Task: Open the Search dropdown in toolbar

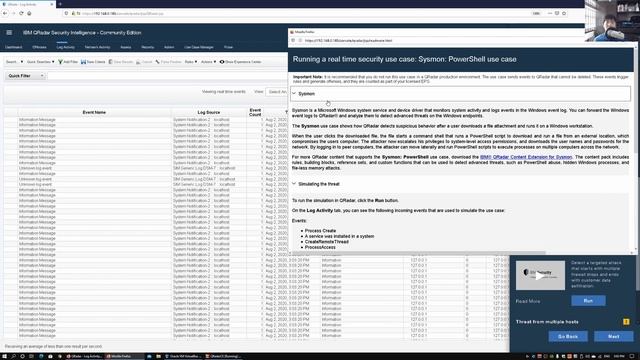Action: (14, 62)
